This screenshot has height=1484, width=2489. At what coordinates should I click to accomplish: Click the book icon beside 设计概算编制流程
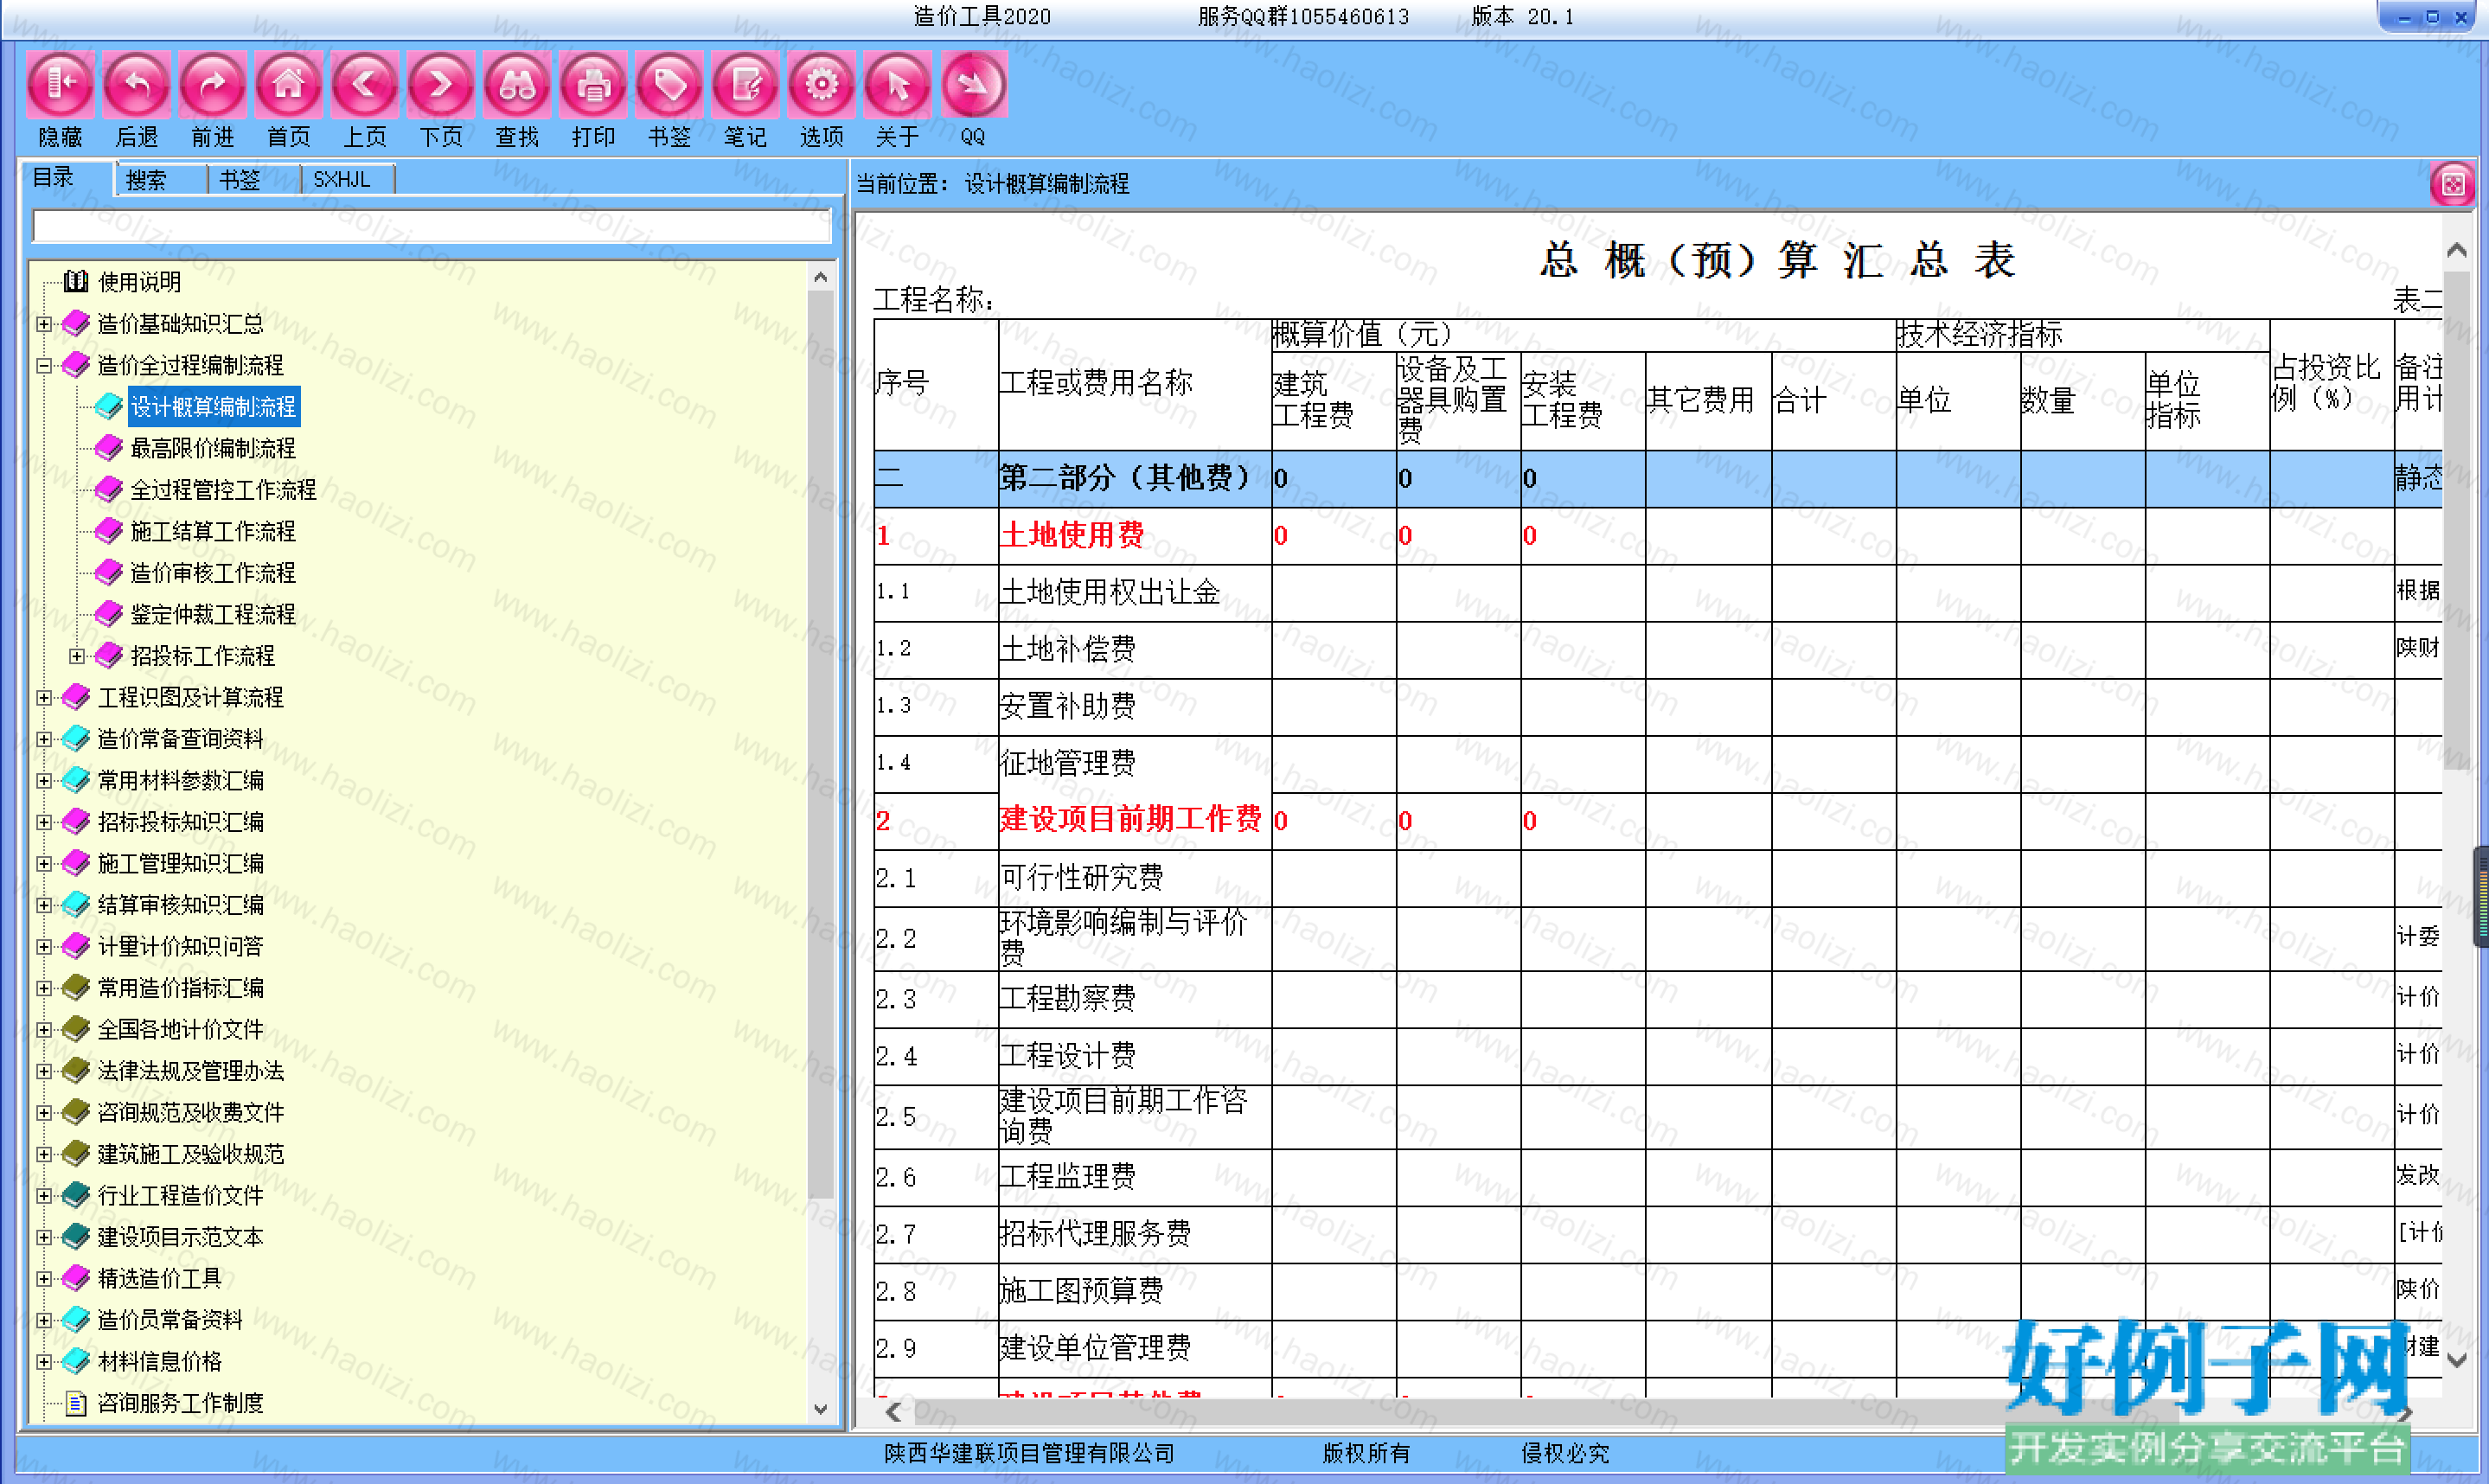(108, 407)
